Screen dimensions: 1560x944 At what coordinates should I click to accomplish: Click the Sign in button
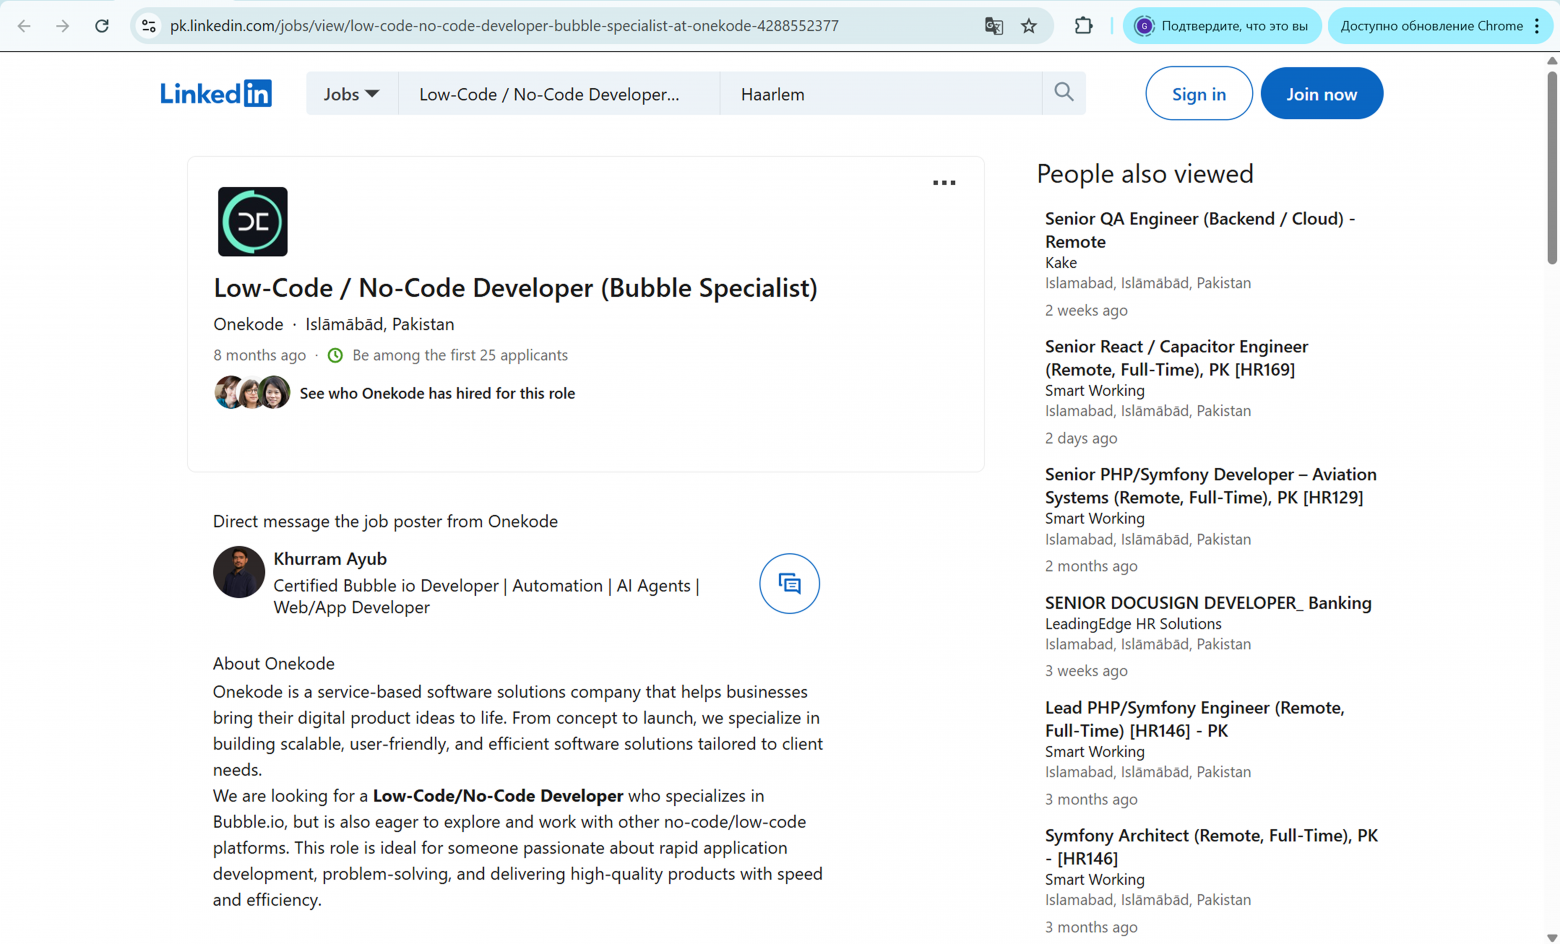(1199, 94)
